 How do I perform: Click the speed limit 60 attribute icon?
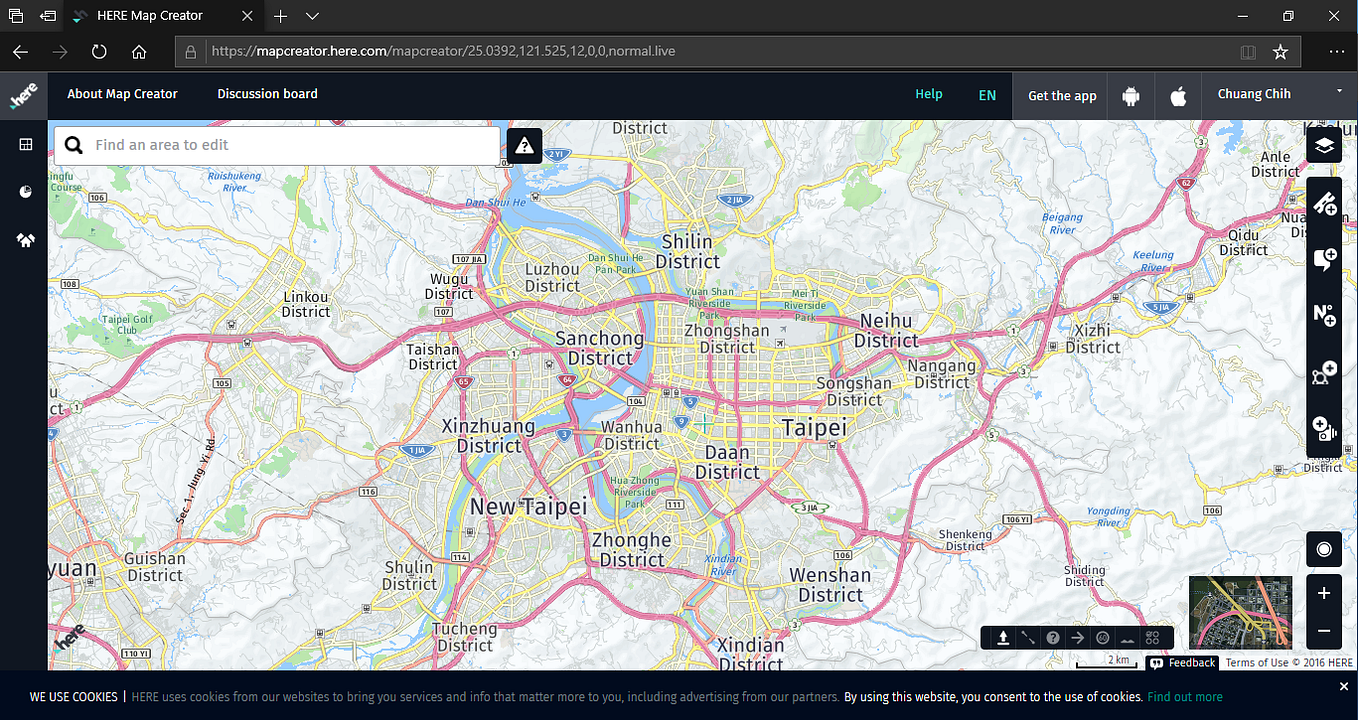[x=1102, y=637]
